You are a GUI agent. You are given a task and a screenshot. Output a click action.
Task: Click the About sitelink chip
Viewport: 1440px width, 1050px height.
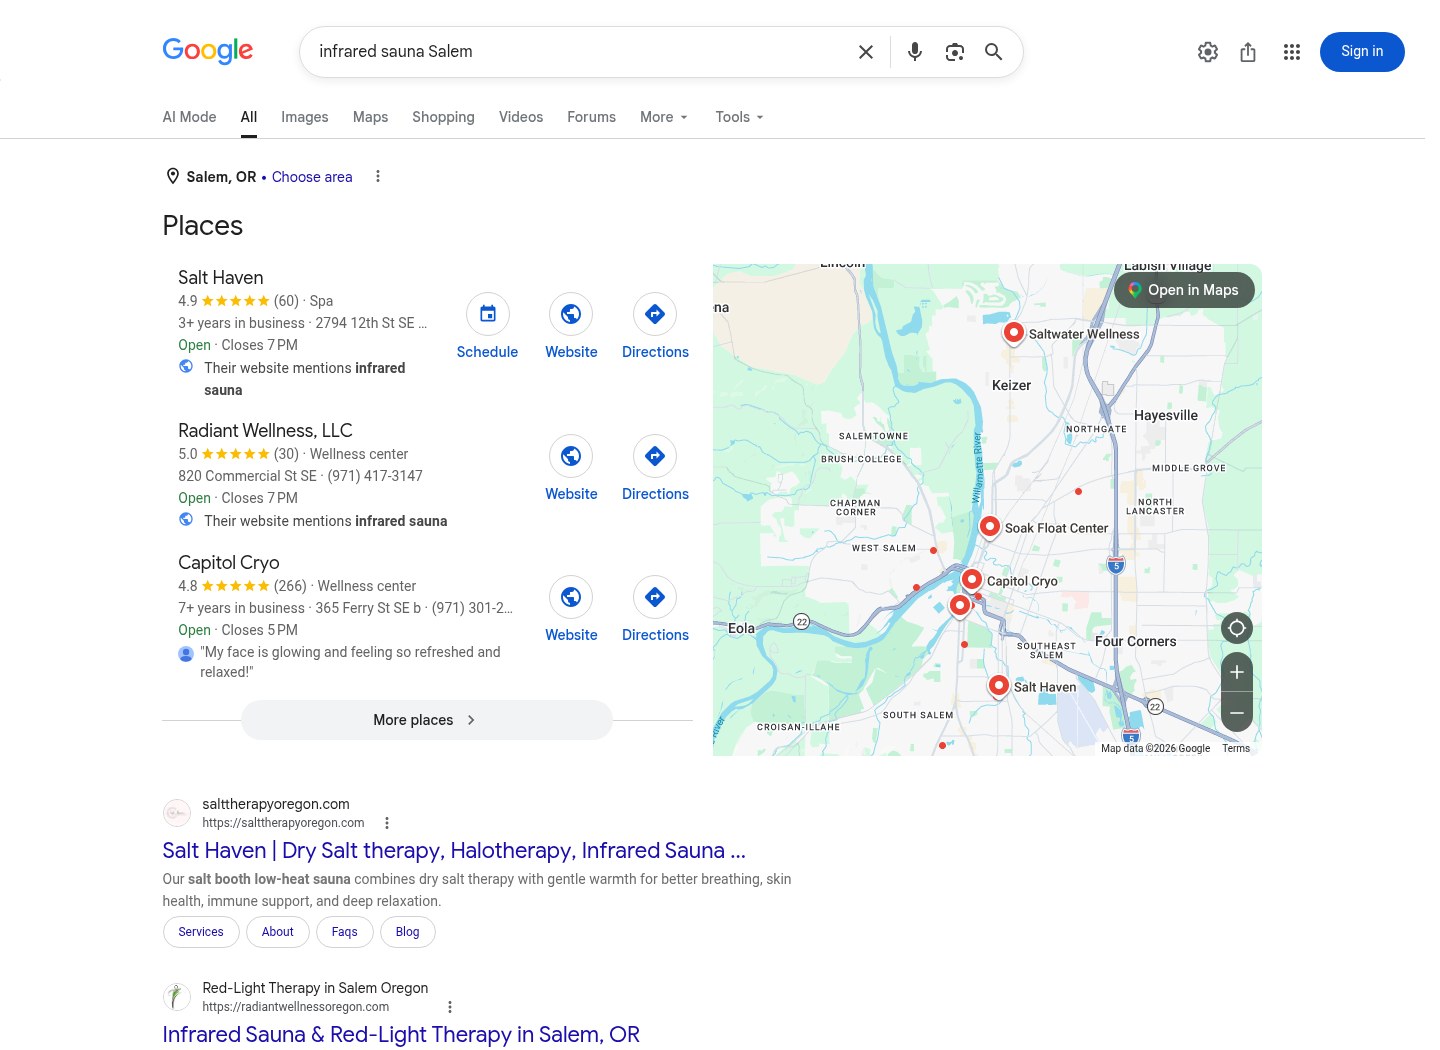278,932
